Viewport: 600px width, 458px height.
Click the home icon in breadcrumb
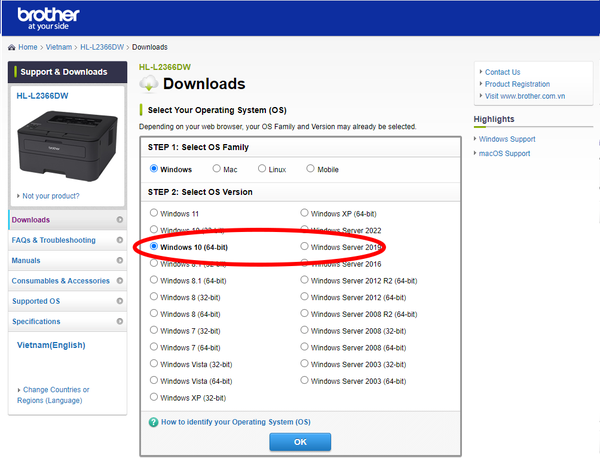(11, 47)
